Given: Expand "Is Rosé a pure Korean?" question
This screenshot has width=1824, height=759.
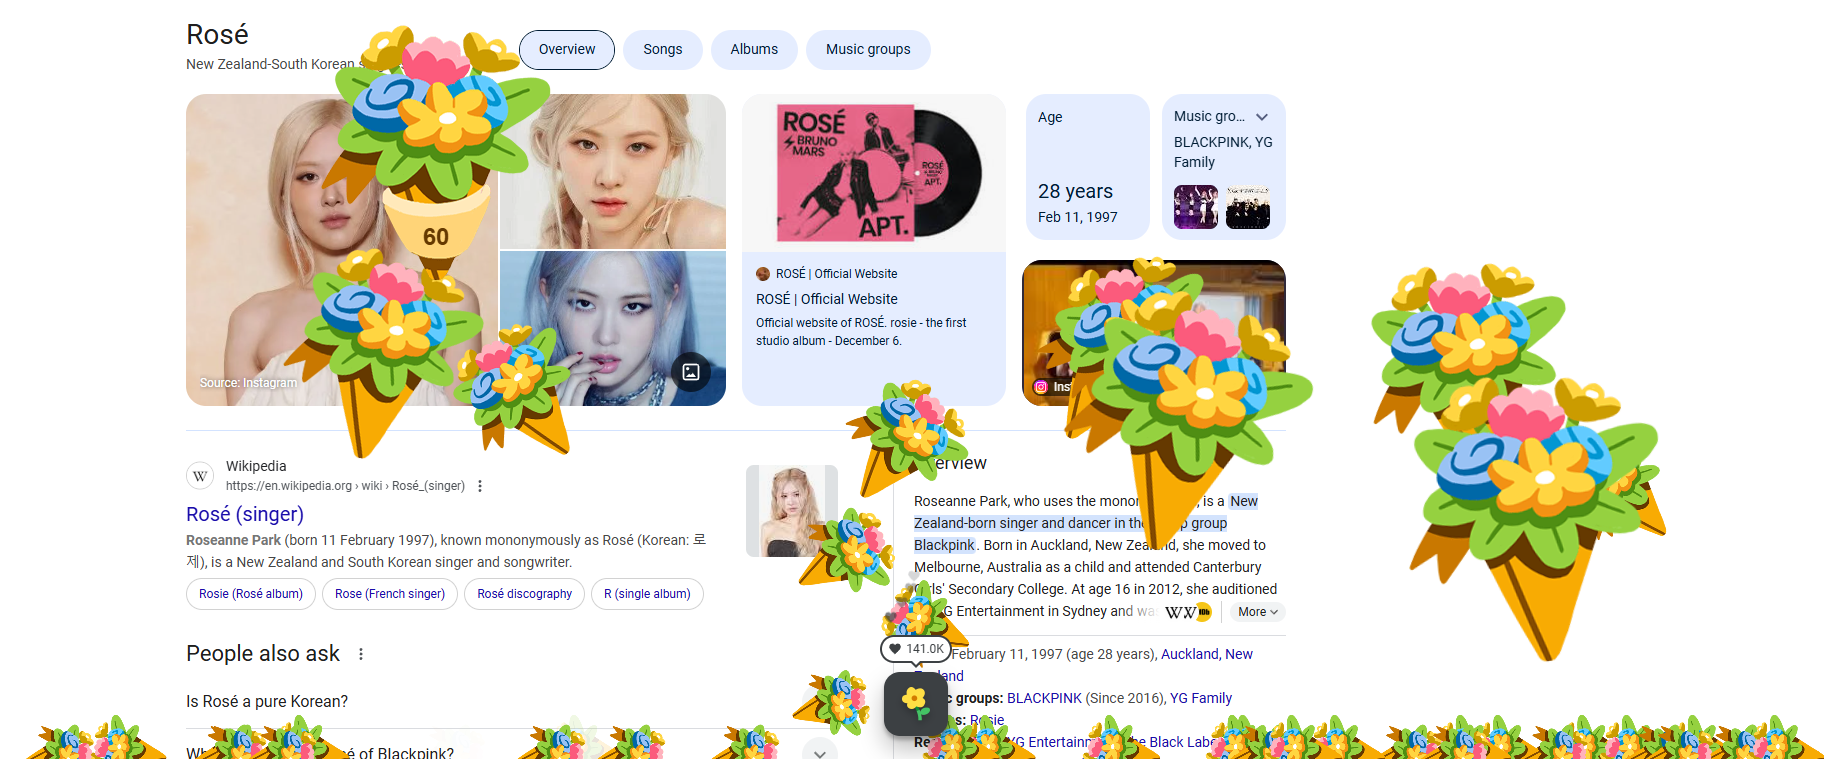Looking at the screenshot, I should tap(511, 702).
